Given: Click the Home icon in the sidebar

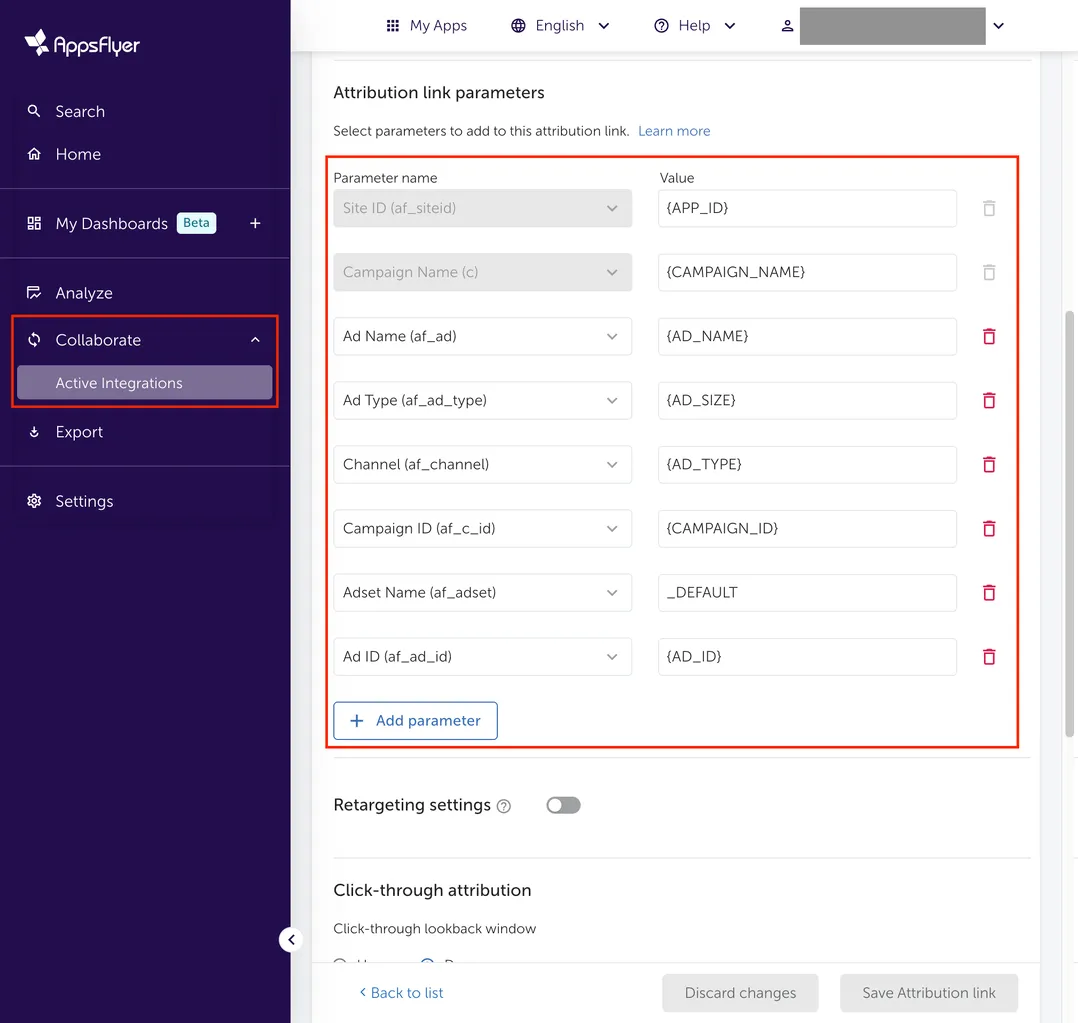Looking at the screenshot, I should point(34,154).
